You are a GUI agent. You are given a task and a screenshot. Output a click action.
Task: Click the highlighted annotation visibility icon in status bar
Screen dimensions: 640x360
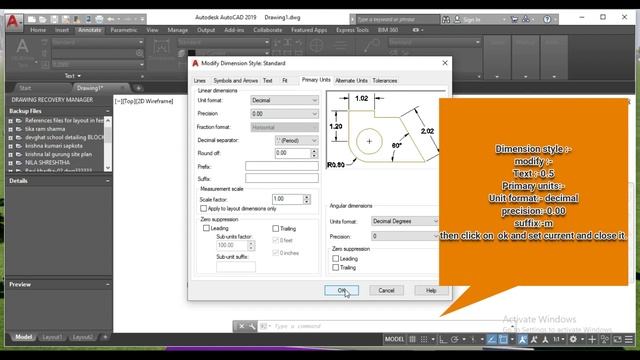click(522, 339)
